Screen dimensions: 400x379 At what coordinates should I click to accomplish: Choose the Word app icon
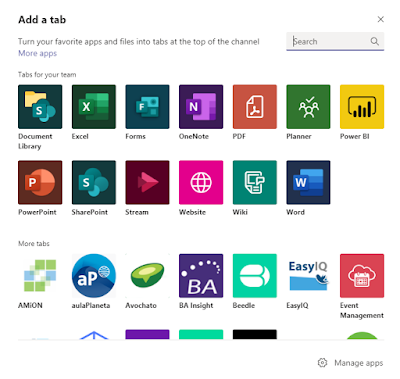pos(308,182)
